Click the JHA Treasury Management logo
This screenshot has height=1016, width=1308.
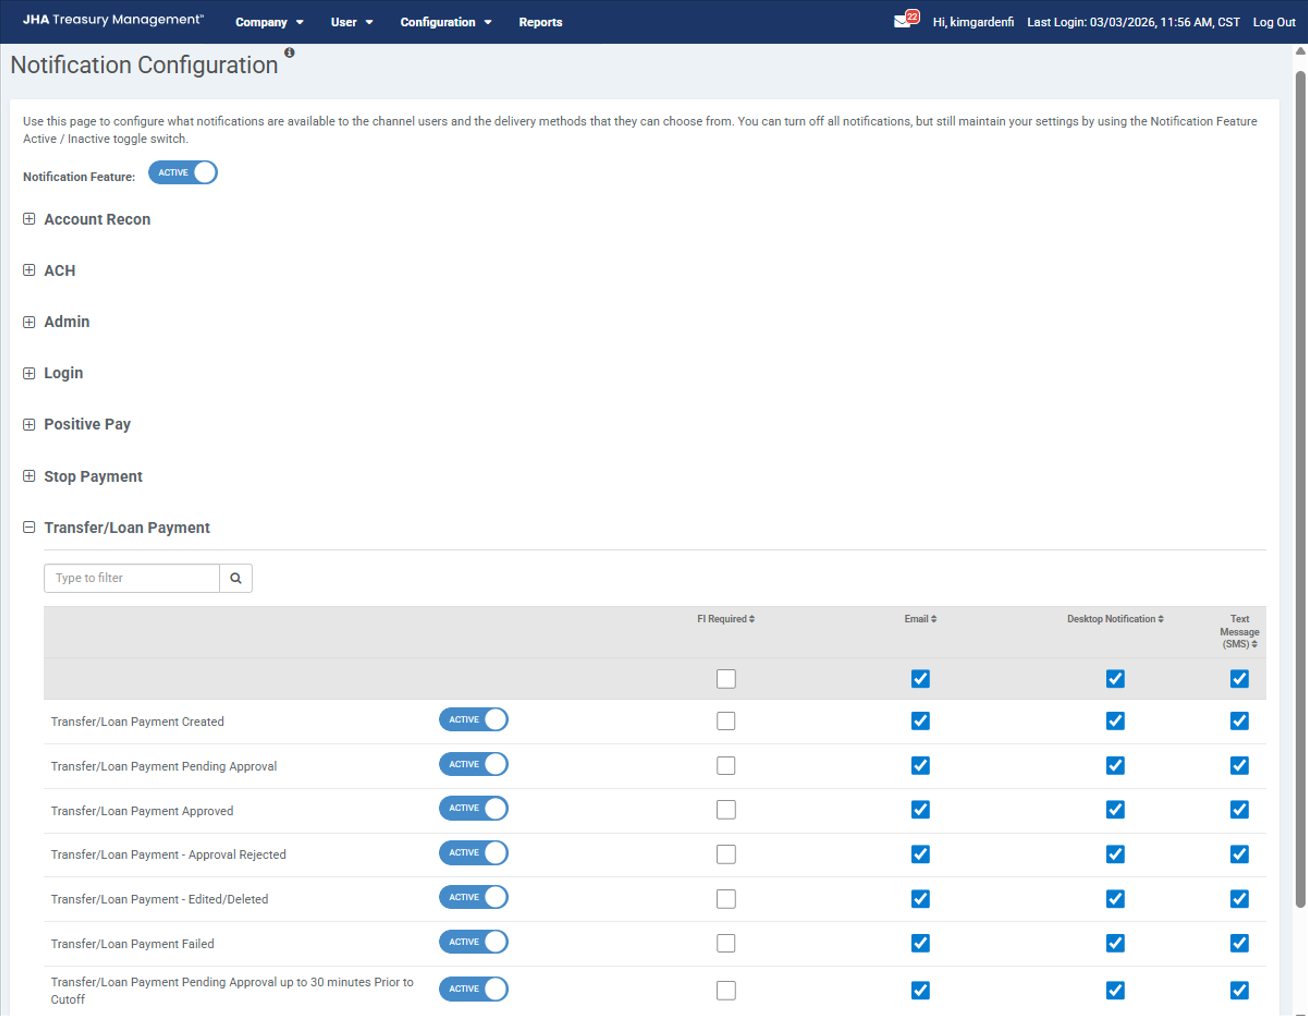(x=113, y=20)
